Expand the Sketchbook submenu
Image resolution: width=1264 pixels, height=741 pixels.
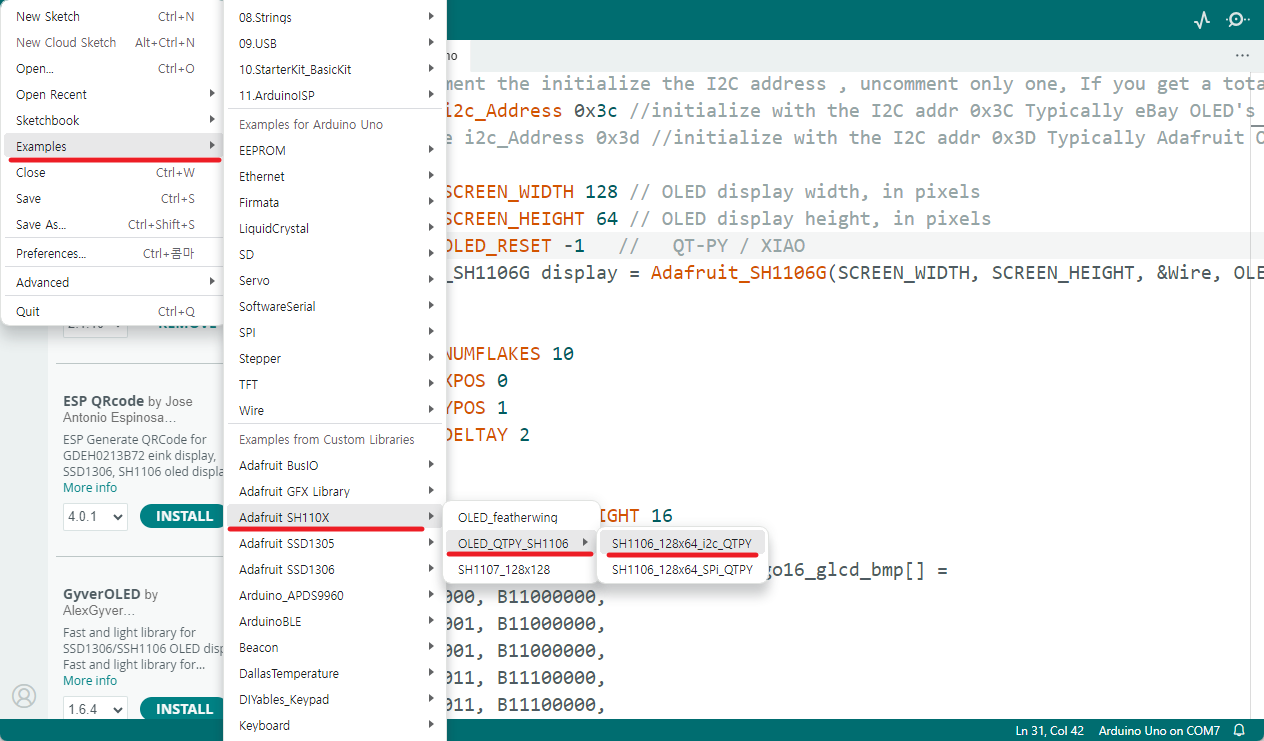coord(112,121)
